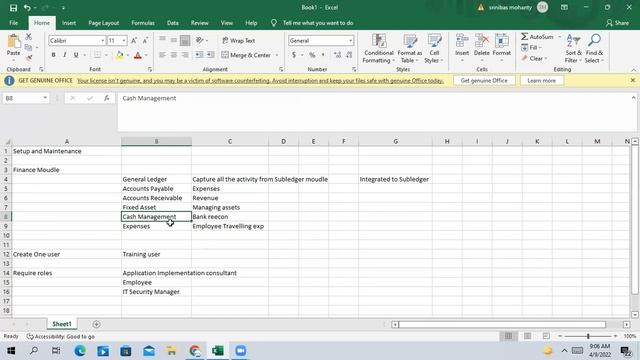Click the Borders icon
Image resolution: width=640 pixels, height=360 pixels.
coord(98,55)
